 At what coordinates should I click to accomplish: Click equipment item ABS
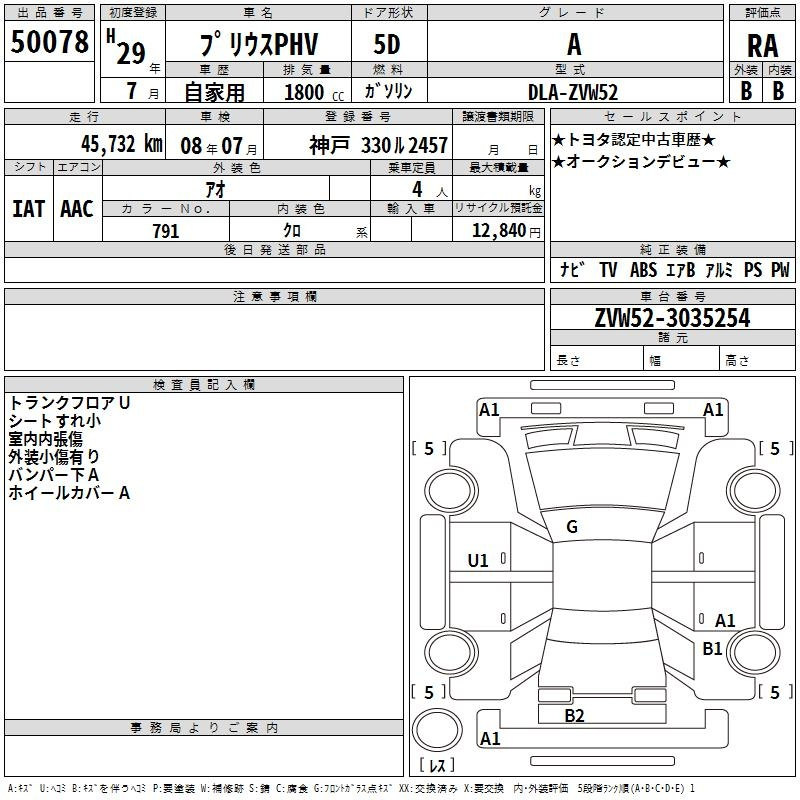(x=643, y=269)
